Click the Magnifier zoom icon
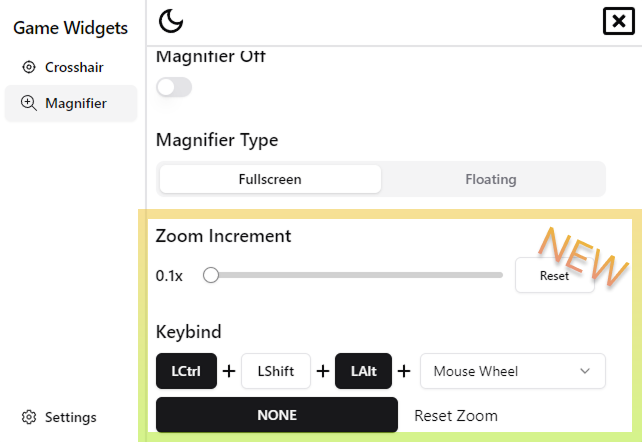This screenshot has height=442, width=642. pyautogui.click(x=28, y=103)
